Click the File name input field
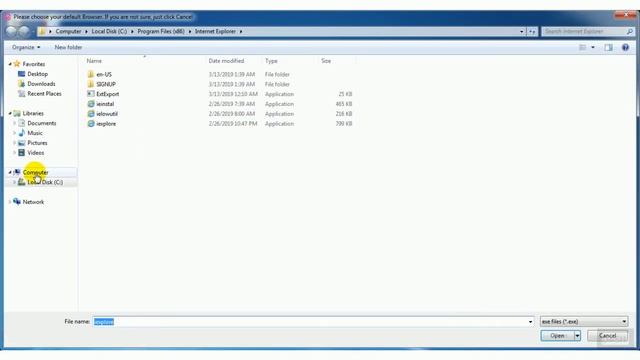Image resolution: width=640 pixels, height=360 pixels. [313, 322]
